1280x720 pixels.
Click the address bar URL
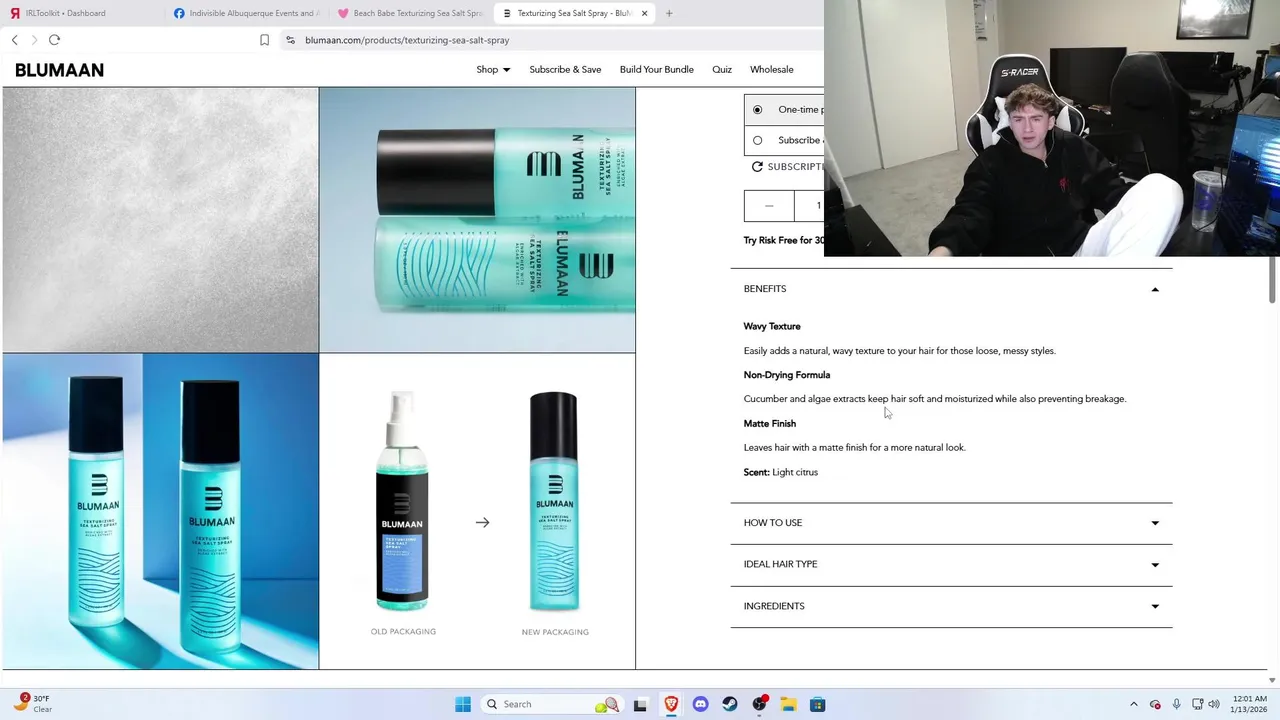(407, 40)
